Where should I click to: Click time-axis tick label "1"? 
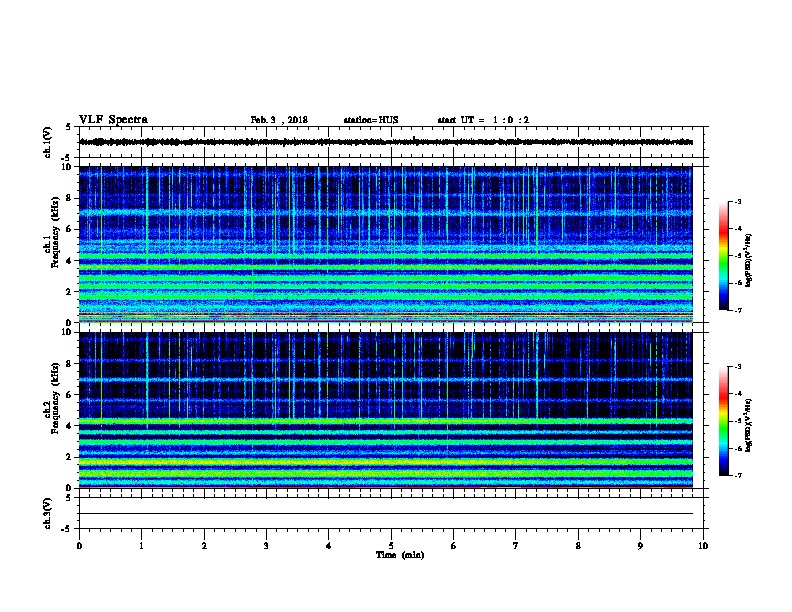coord(141,546)
